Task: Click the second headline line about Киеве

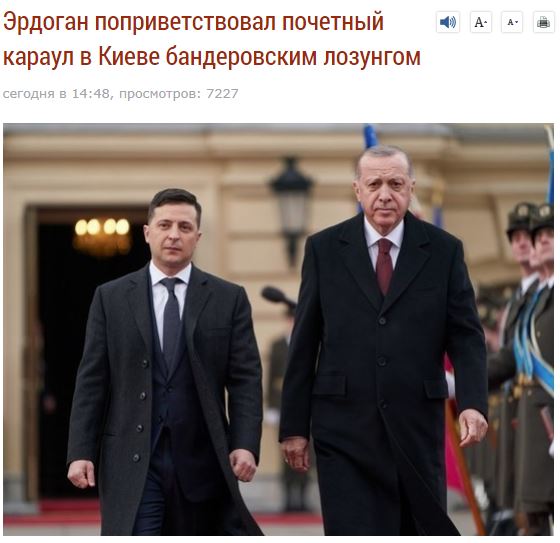Action: pyautogui.click(x=211, y=56)
